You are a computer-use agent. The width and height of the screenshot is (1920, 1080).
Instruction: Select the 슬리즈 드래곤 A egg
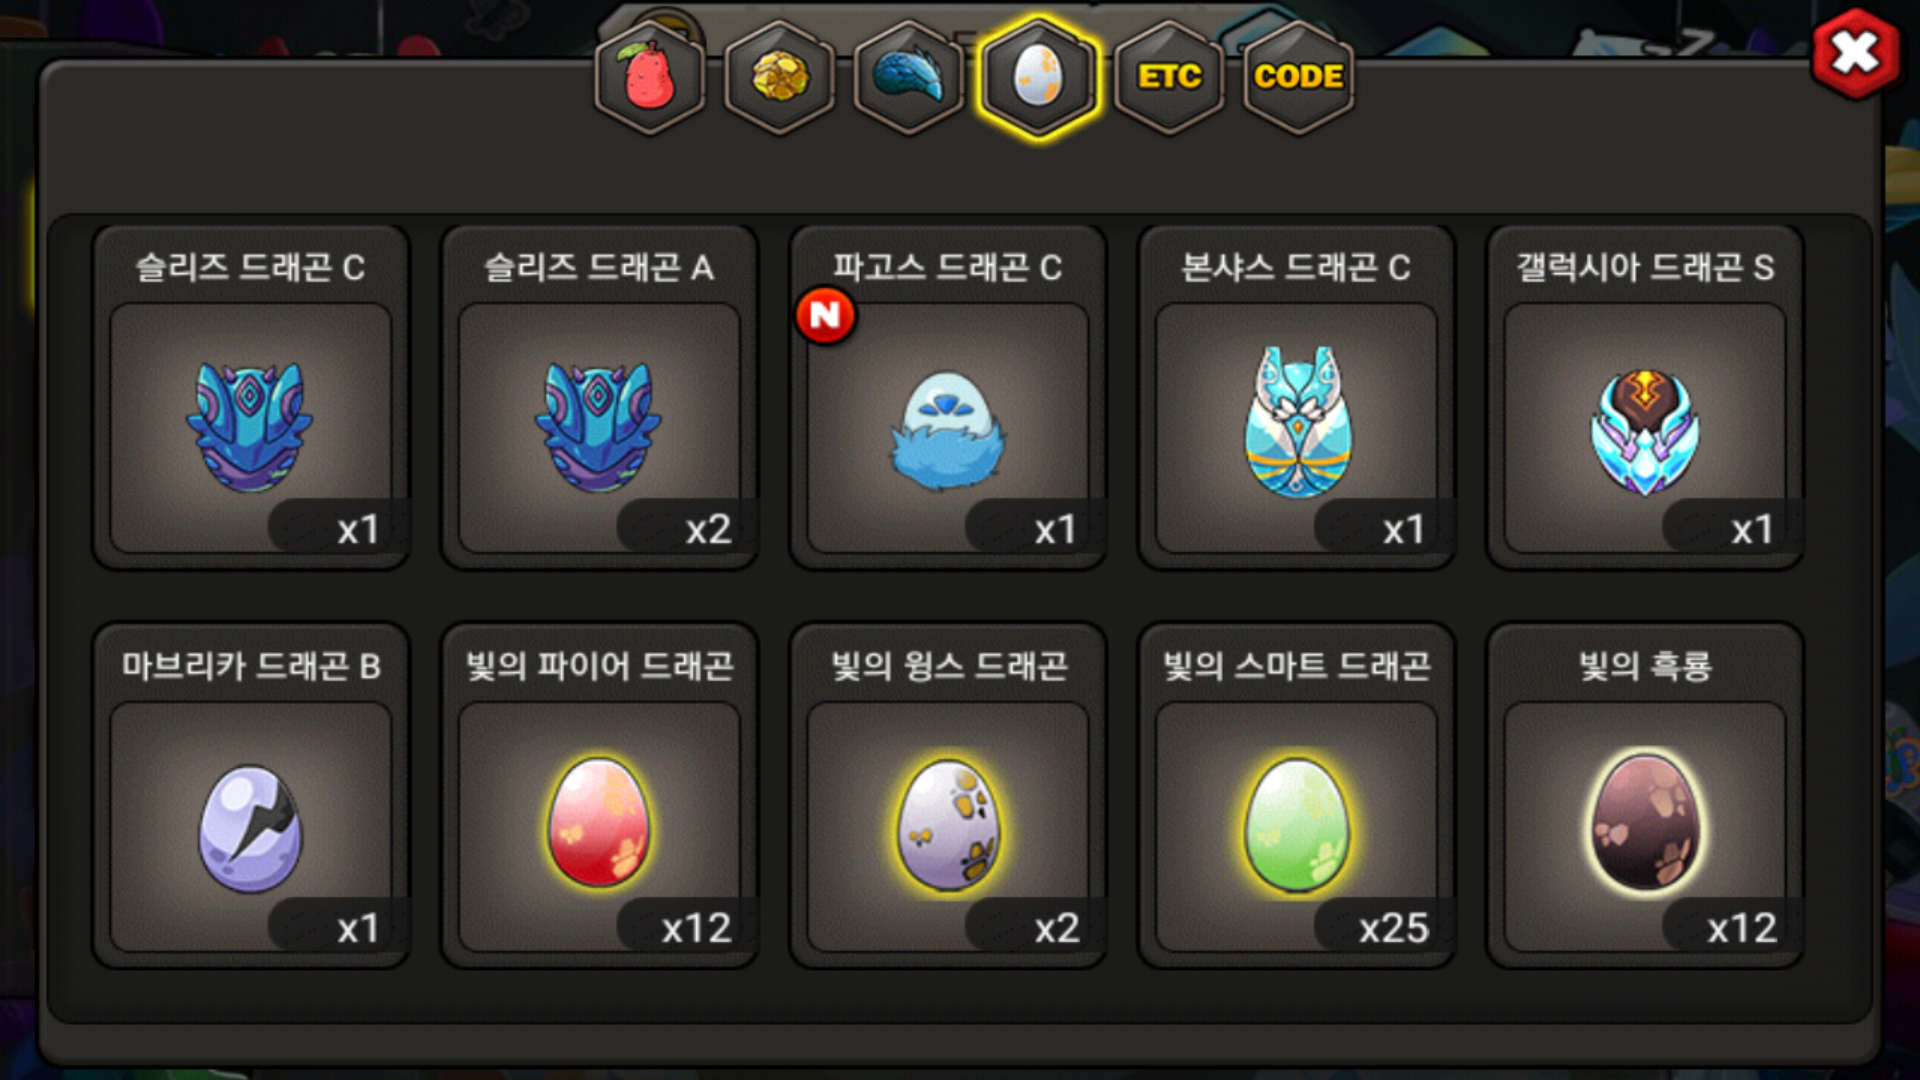coord(599,428)
